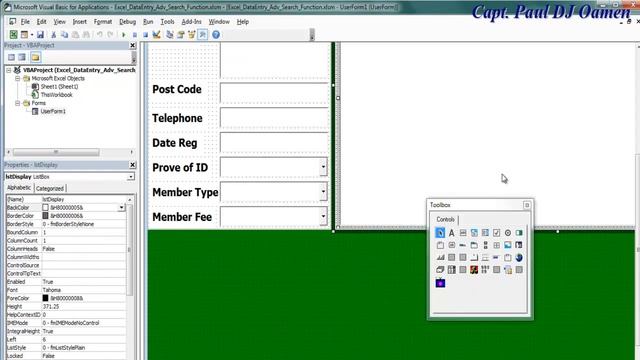Viewport: 640px width, 360px height.
Task: Click the View Microsoft Excel toolbar icon
Action: coord(13,35)
